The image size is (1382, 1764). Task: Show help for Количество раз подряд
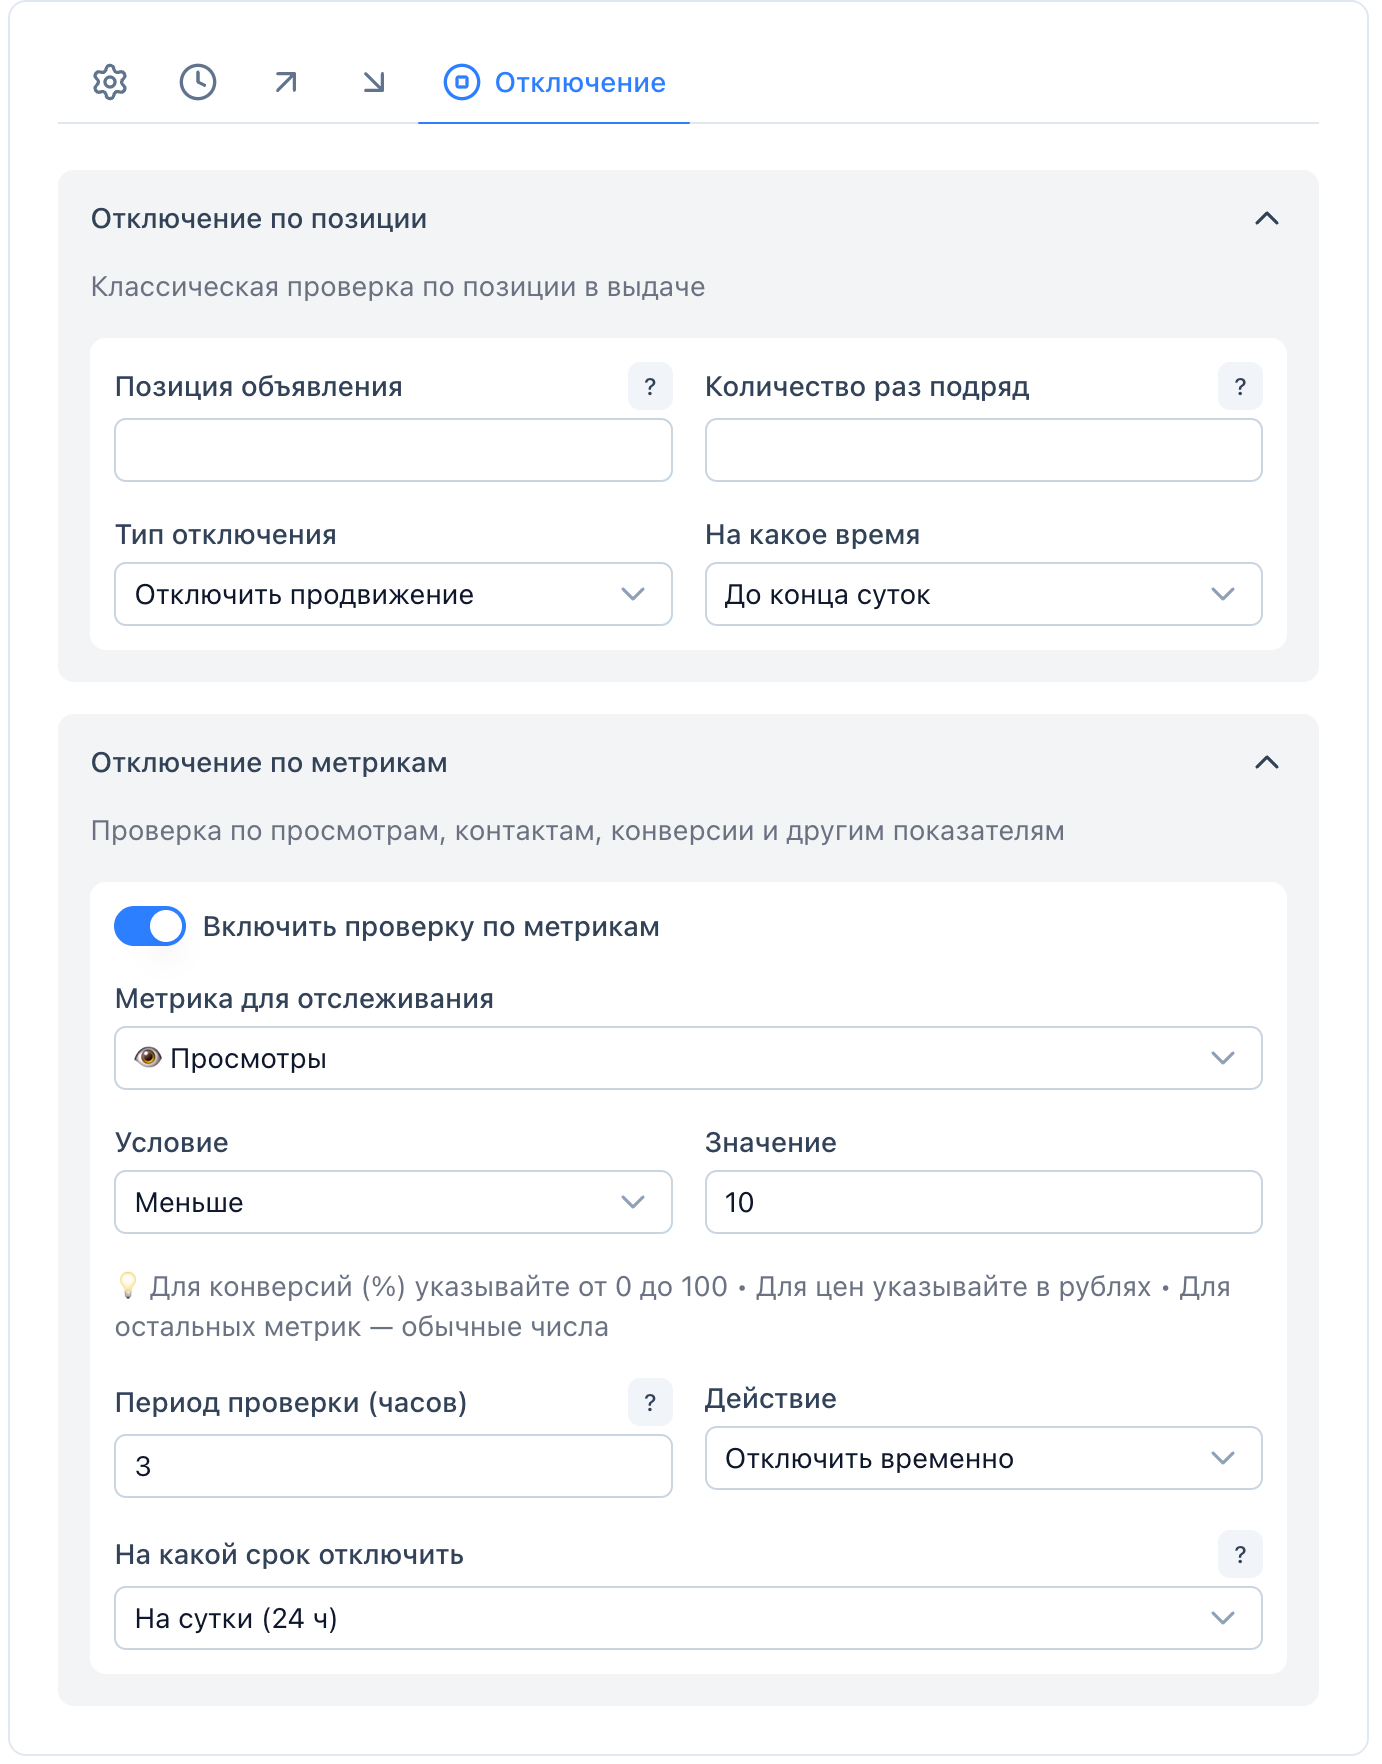point(1240,387)
